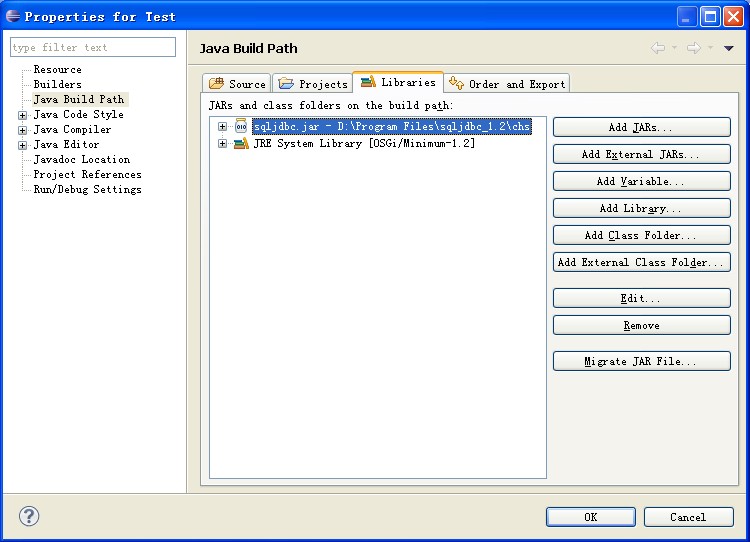The image size is (750, 542).
Task: Focus the type filter text field
Action: coord(93,47)
